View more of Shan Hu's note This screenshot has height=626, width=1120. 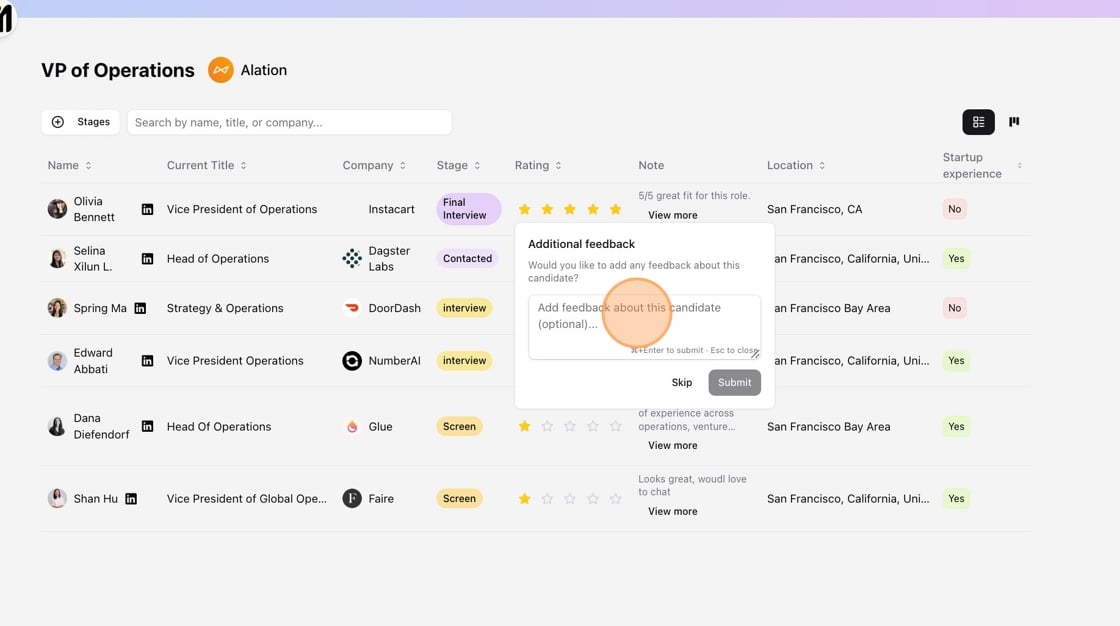pyautogui.click(x=672, y=512)
